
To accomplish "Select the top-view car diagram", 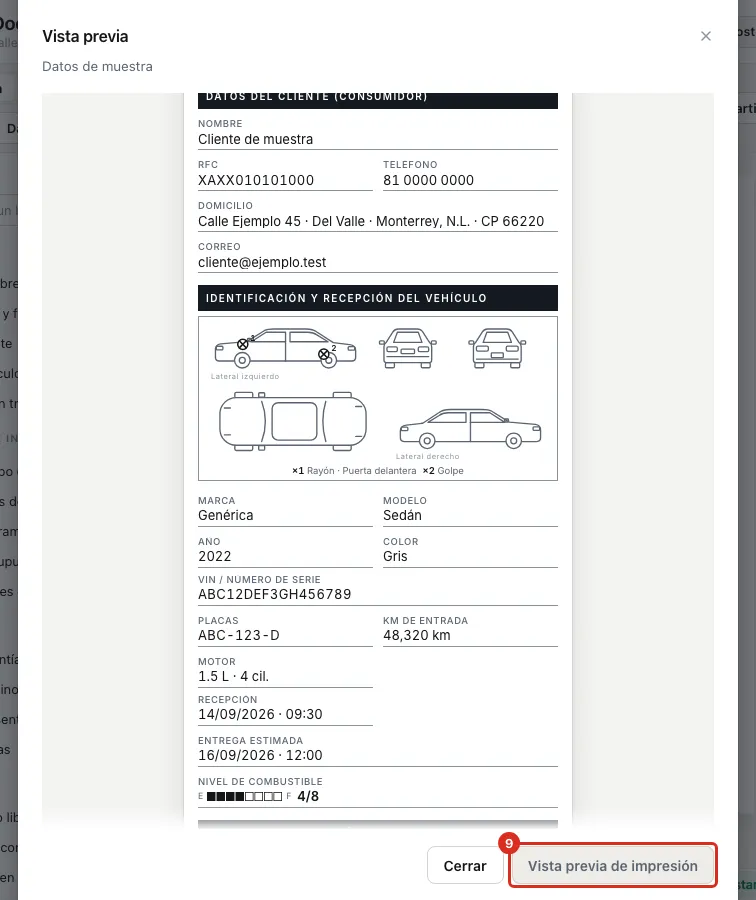I will pos(293,421).
